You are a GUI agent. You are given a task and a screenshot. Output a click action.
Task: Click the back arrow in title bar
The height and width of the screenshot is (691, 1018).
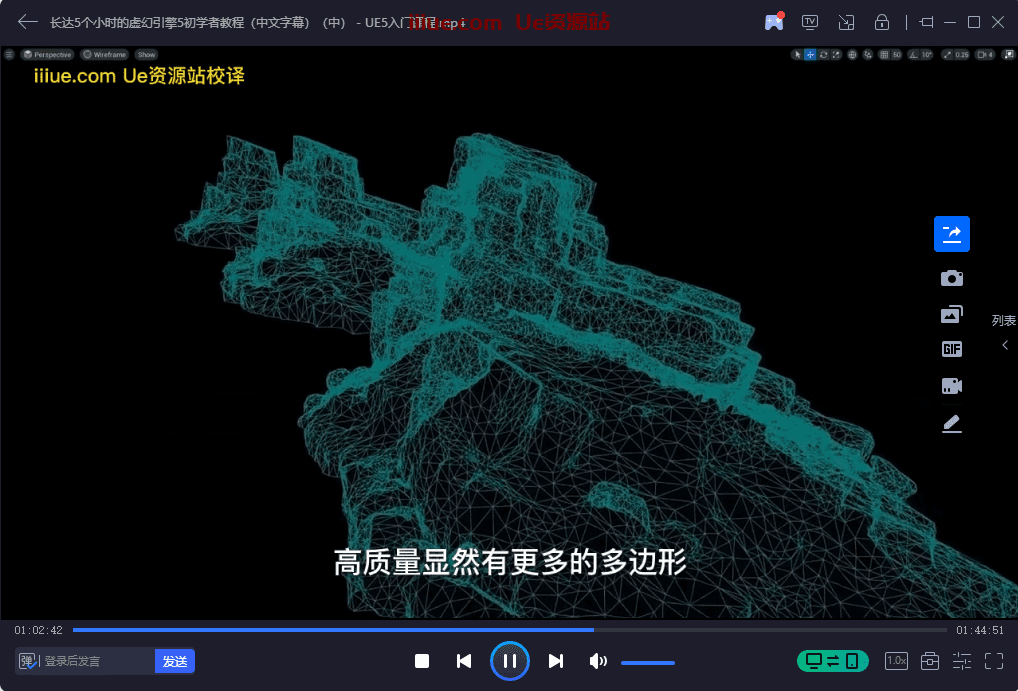[27, 22]
